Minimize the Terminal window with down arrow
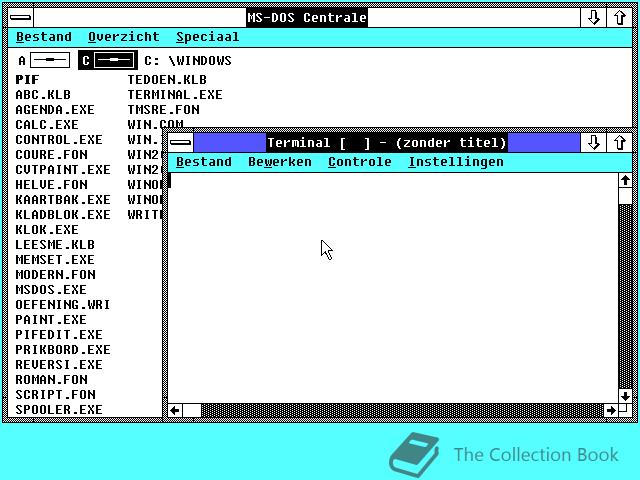This screenshot has height=480, width=640. [x=593, y=142]
